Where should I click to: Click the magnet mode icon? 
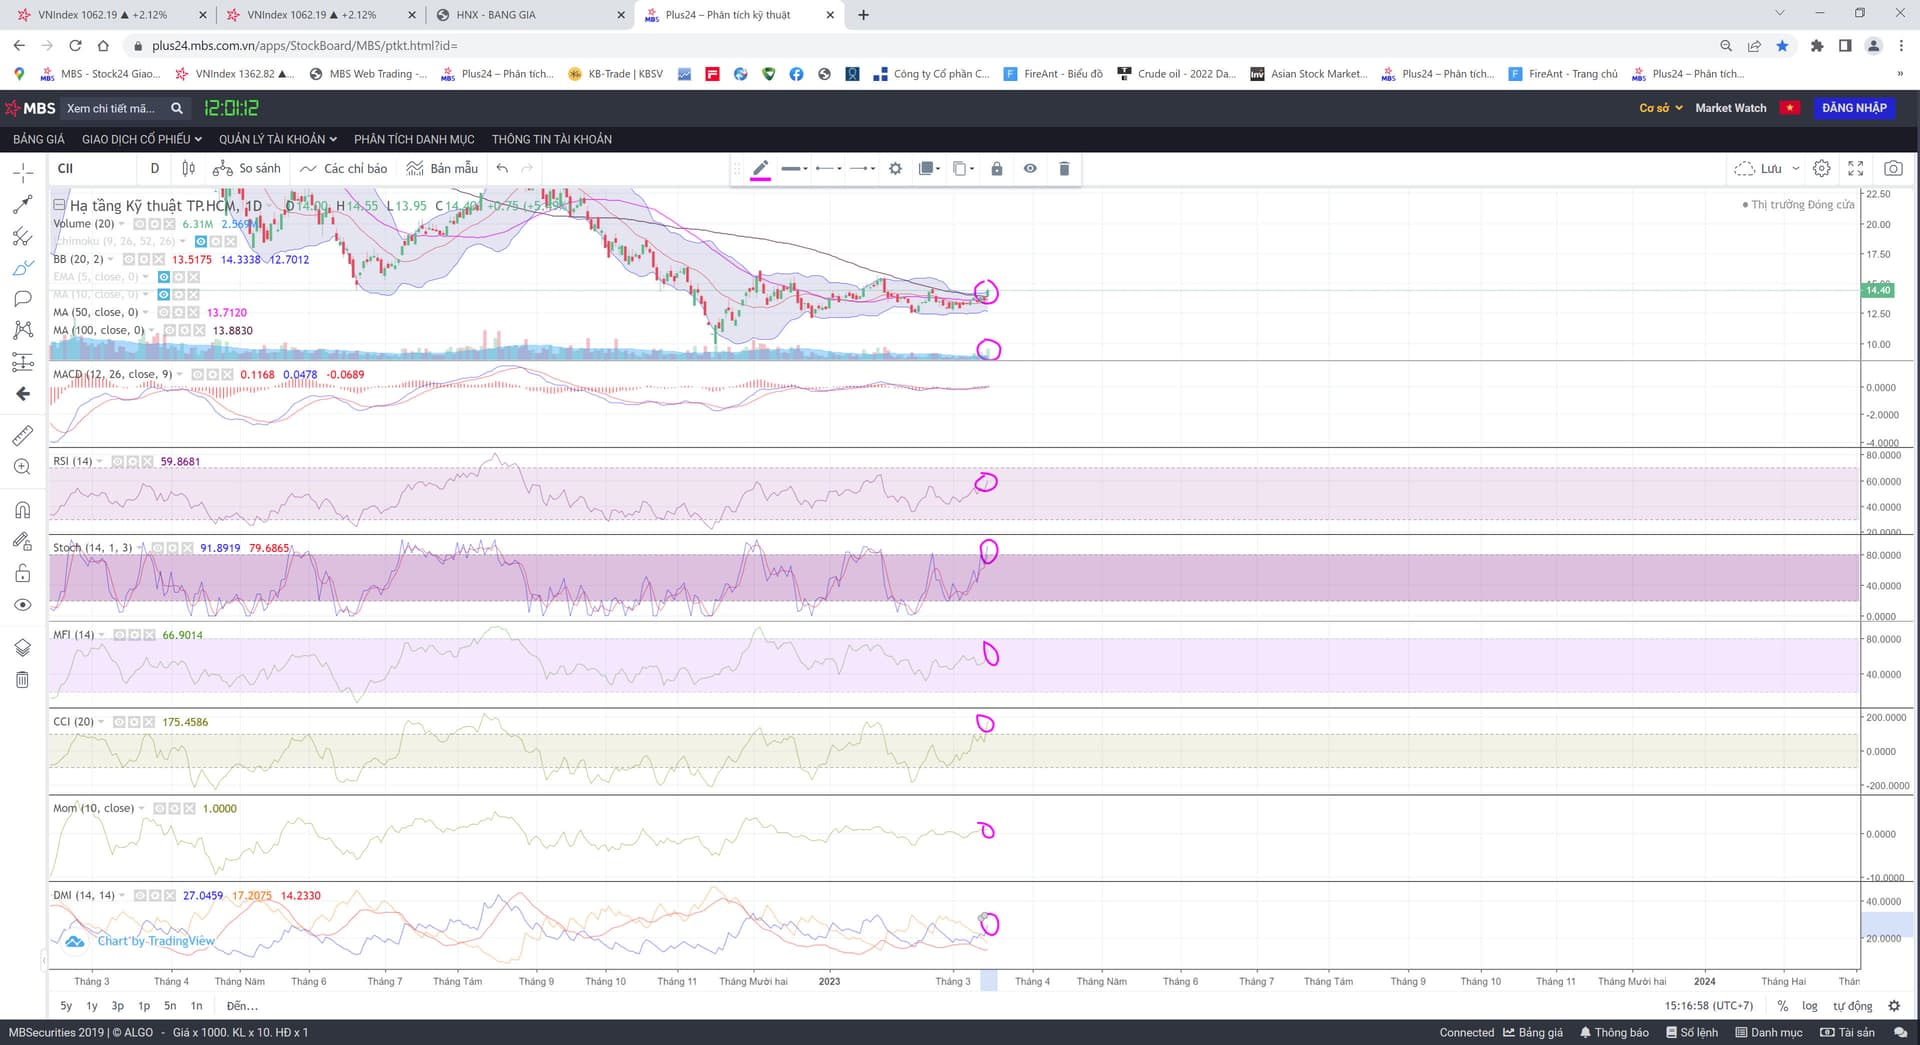22,510
